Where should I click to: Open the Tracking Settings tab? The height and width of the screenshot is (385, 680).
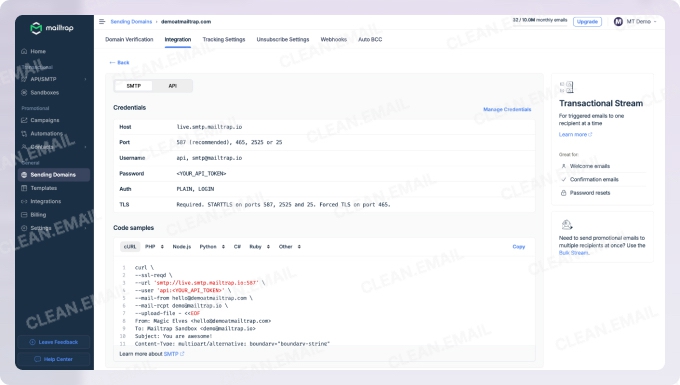click(224, 39)
